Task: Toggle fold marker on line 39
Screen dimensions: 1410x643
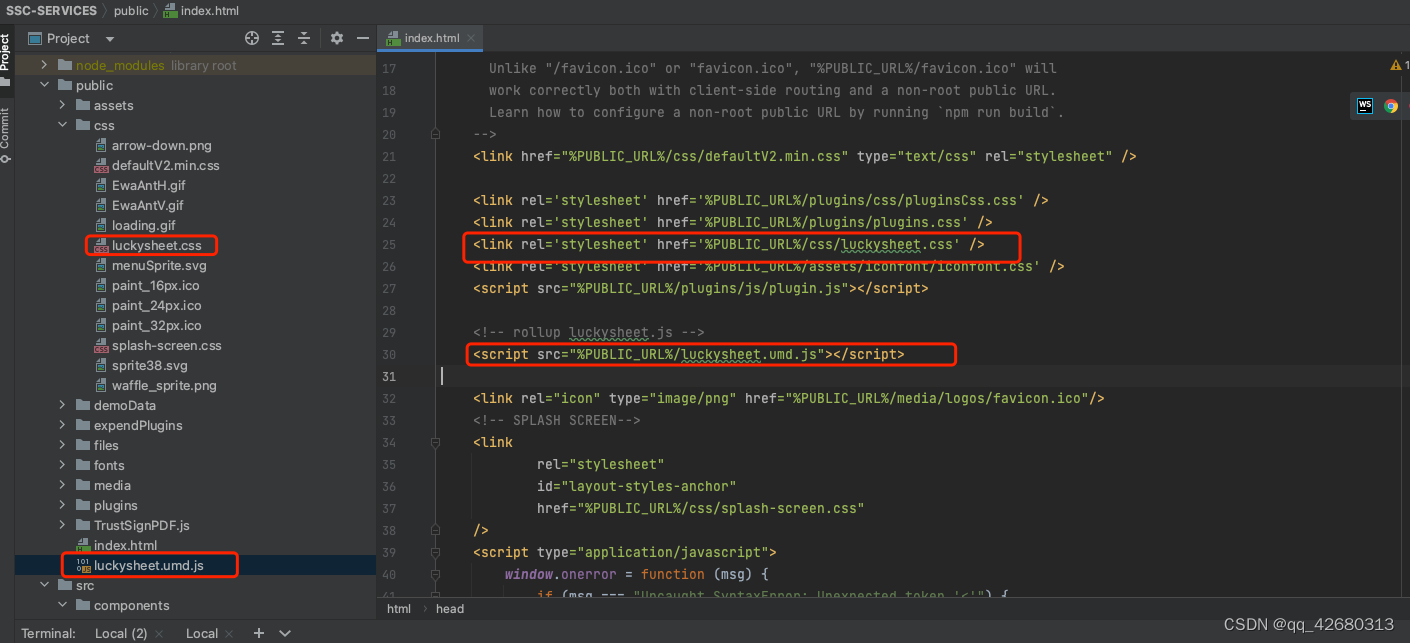Action: point(435,552)
